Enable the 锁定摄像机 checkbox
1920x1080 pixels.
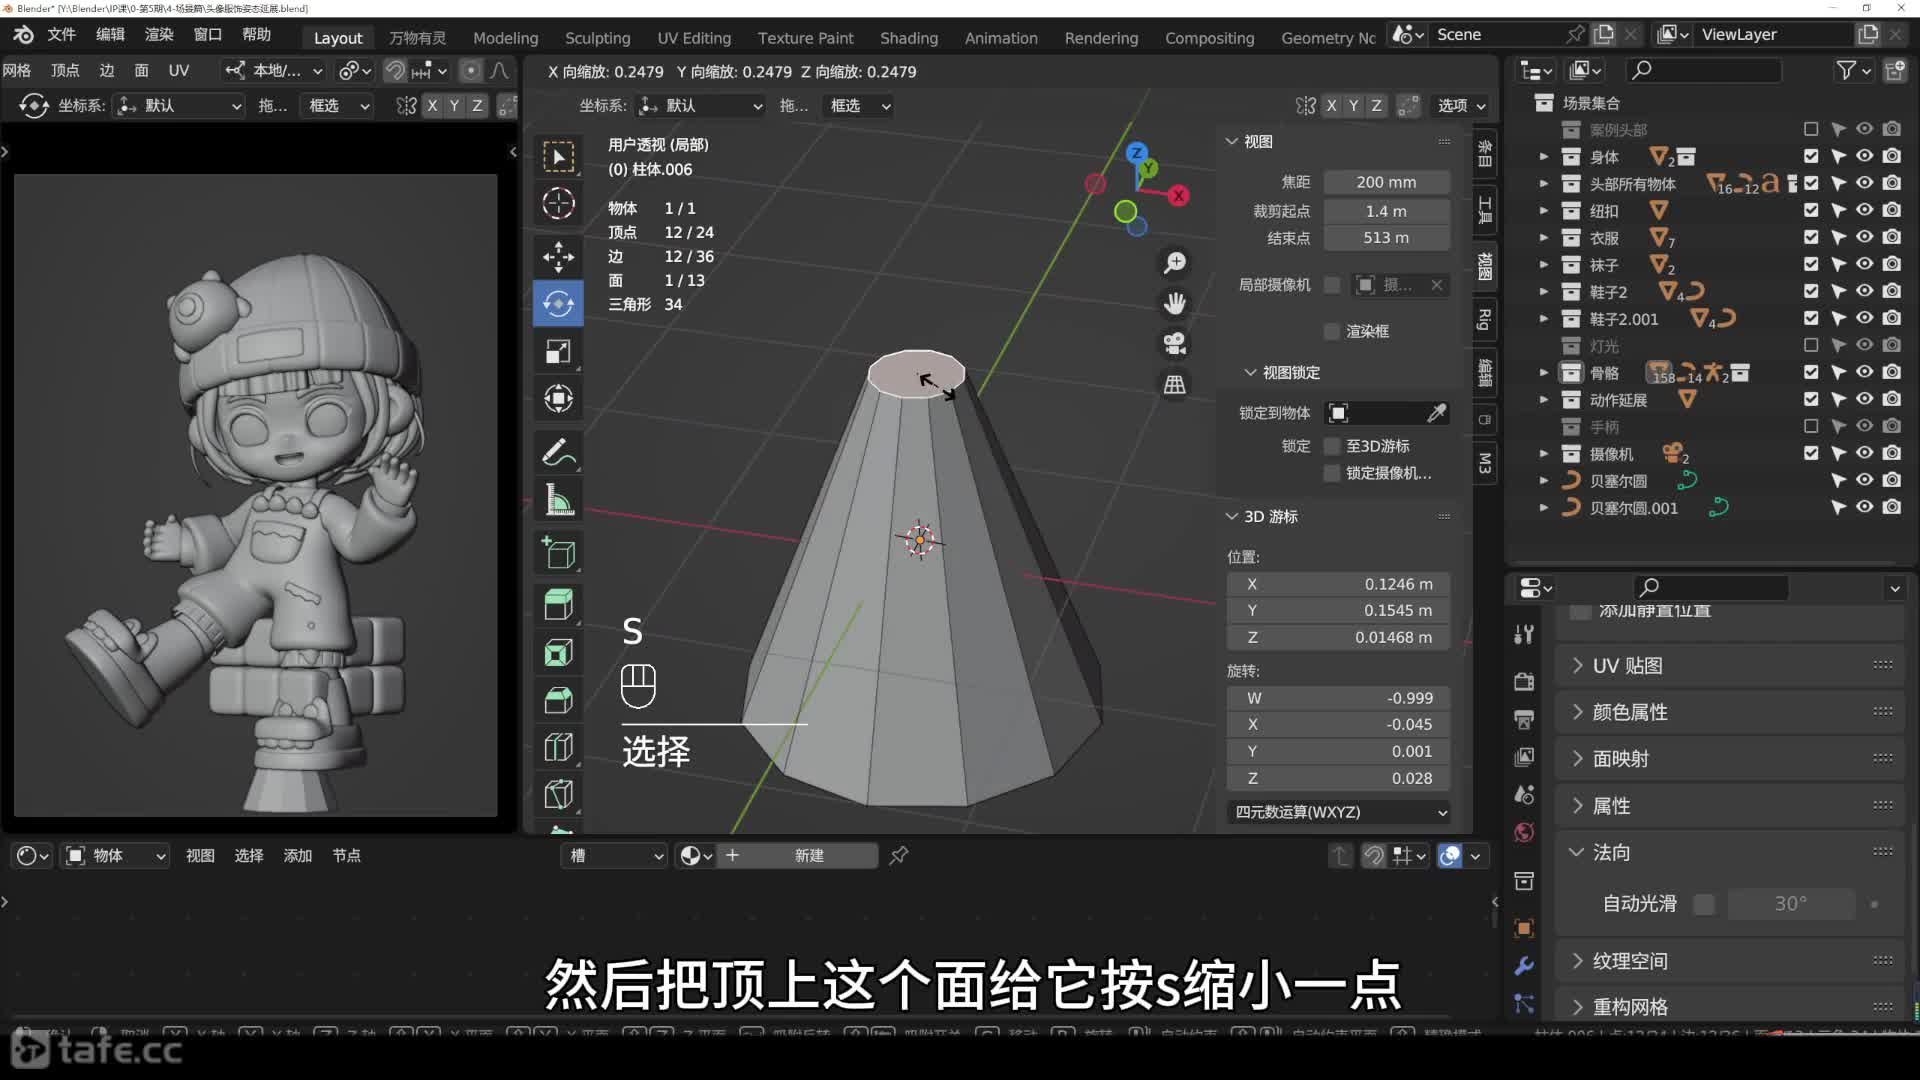[1331, 473]
